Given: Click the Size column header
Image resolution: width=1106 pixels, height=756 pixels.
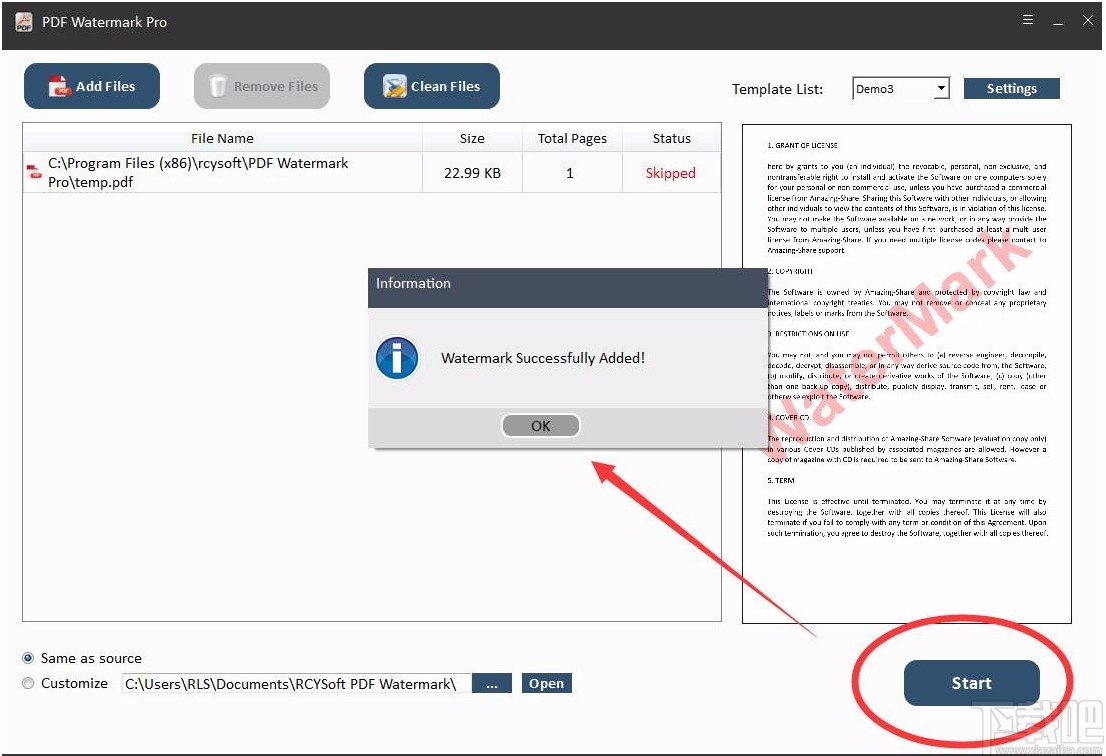Looking at the screenshot, I should coord(472,138).
